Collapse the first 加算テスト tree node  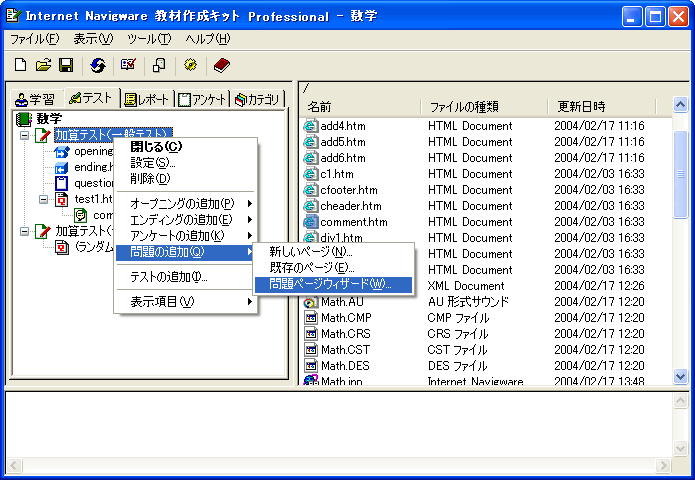[24, 135]
